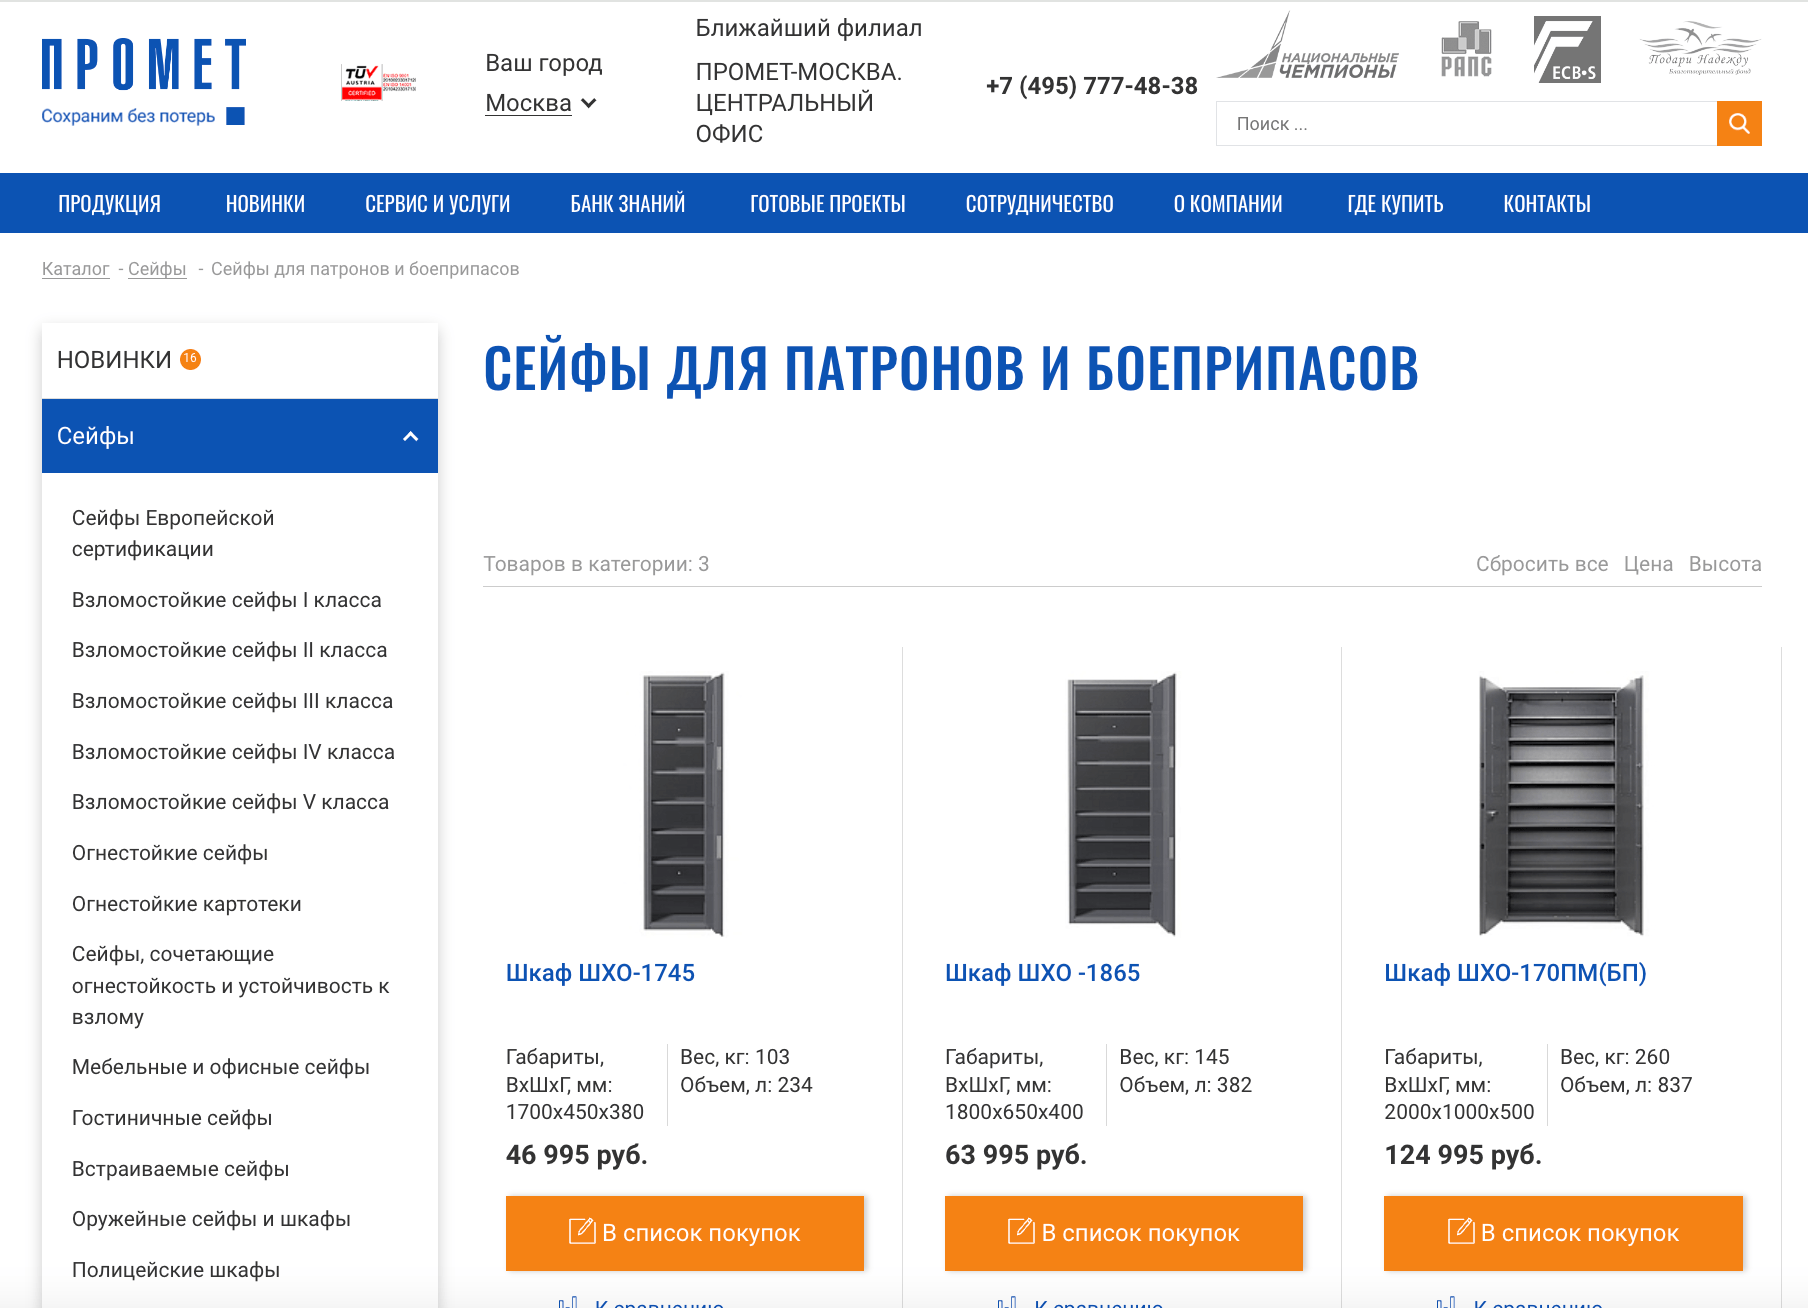The width and height of the screenshot is (1808, 1308).
Task: Sort products by Цена
Action: [1649, 563]
